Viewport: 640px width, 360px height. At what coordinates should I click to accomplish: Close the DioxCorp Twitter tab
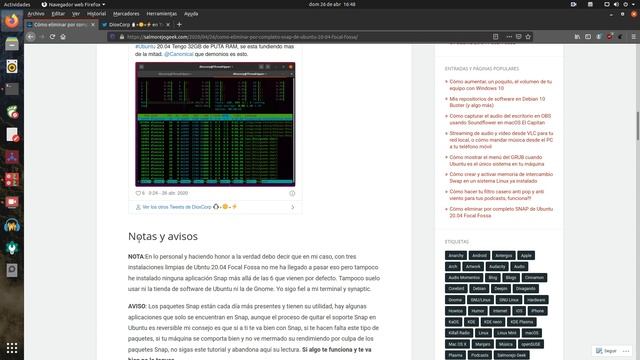168,24
